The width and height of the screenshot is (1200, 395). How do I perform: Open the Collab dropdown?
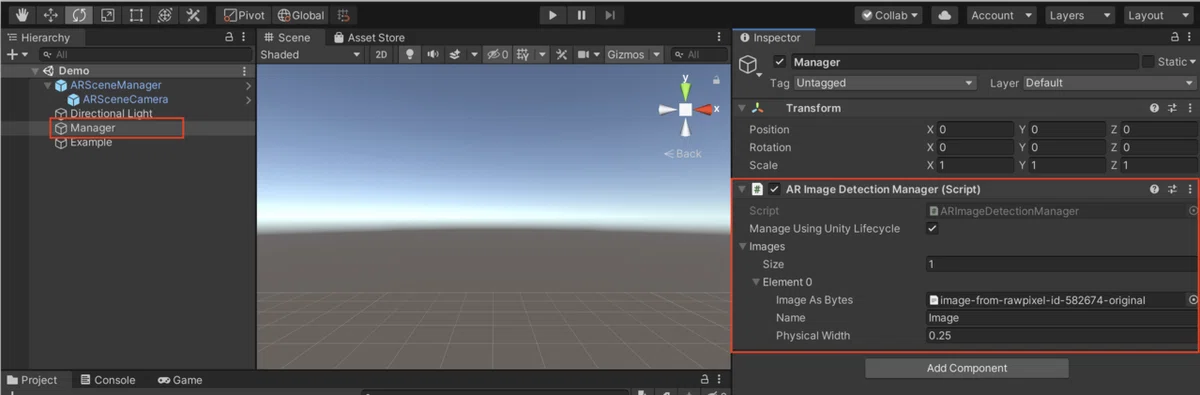890,15
